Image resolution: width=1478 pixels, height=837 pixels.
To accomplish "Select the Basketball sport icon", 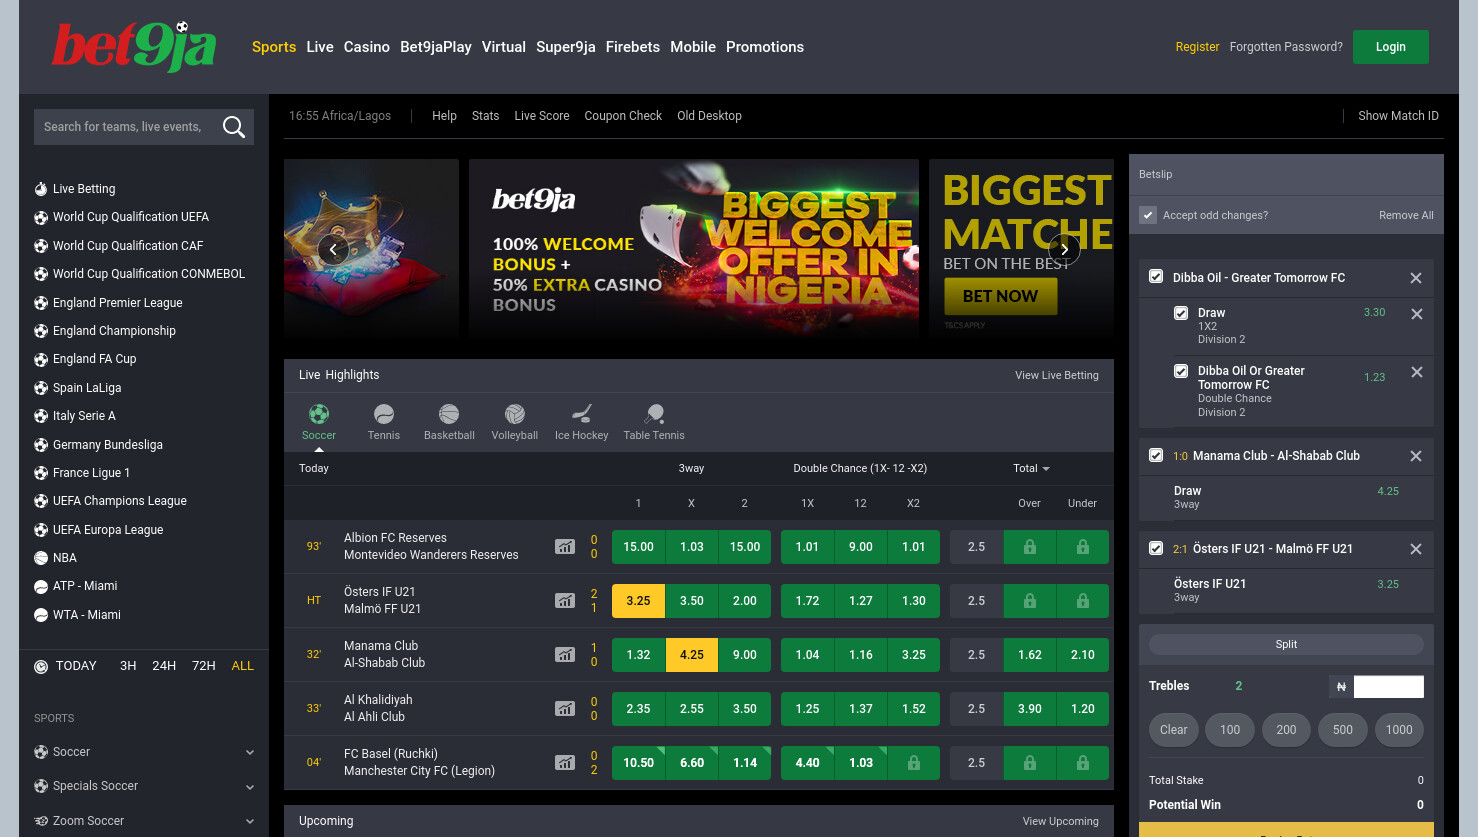I will 449,422.
